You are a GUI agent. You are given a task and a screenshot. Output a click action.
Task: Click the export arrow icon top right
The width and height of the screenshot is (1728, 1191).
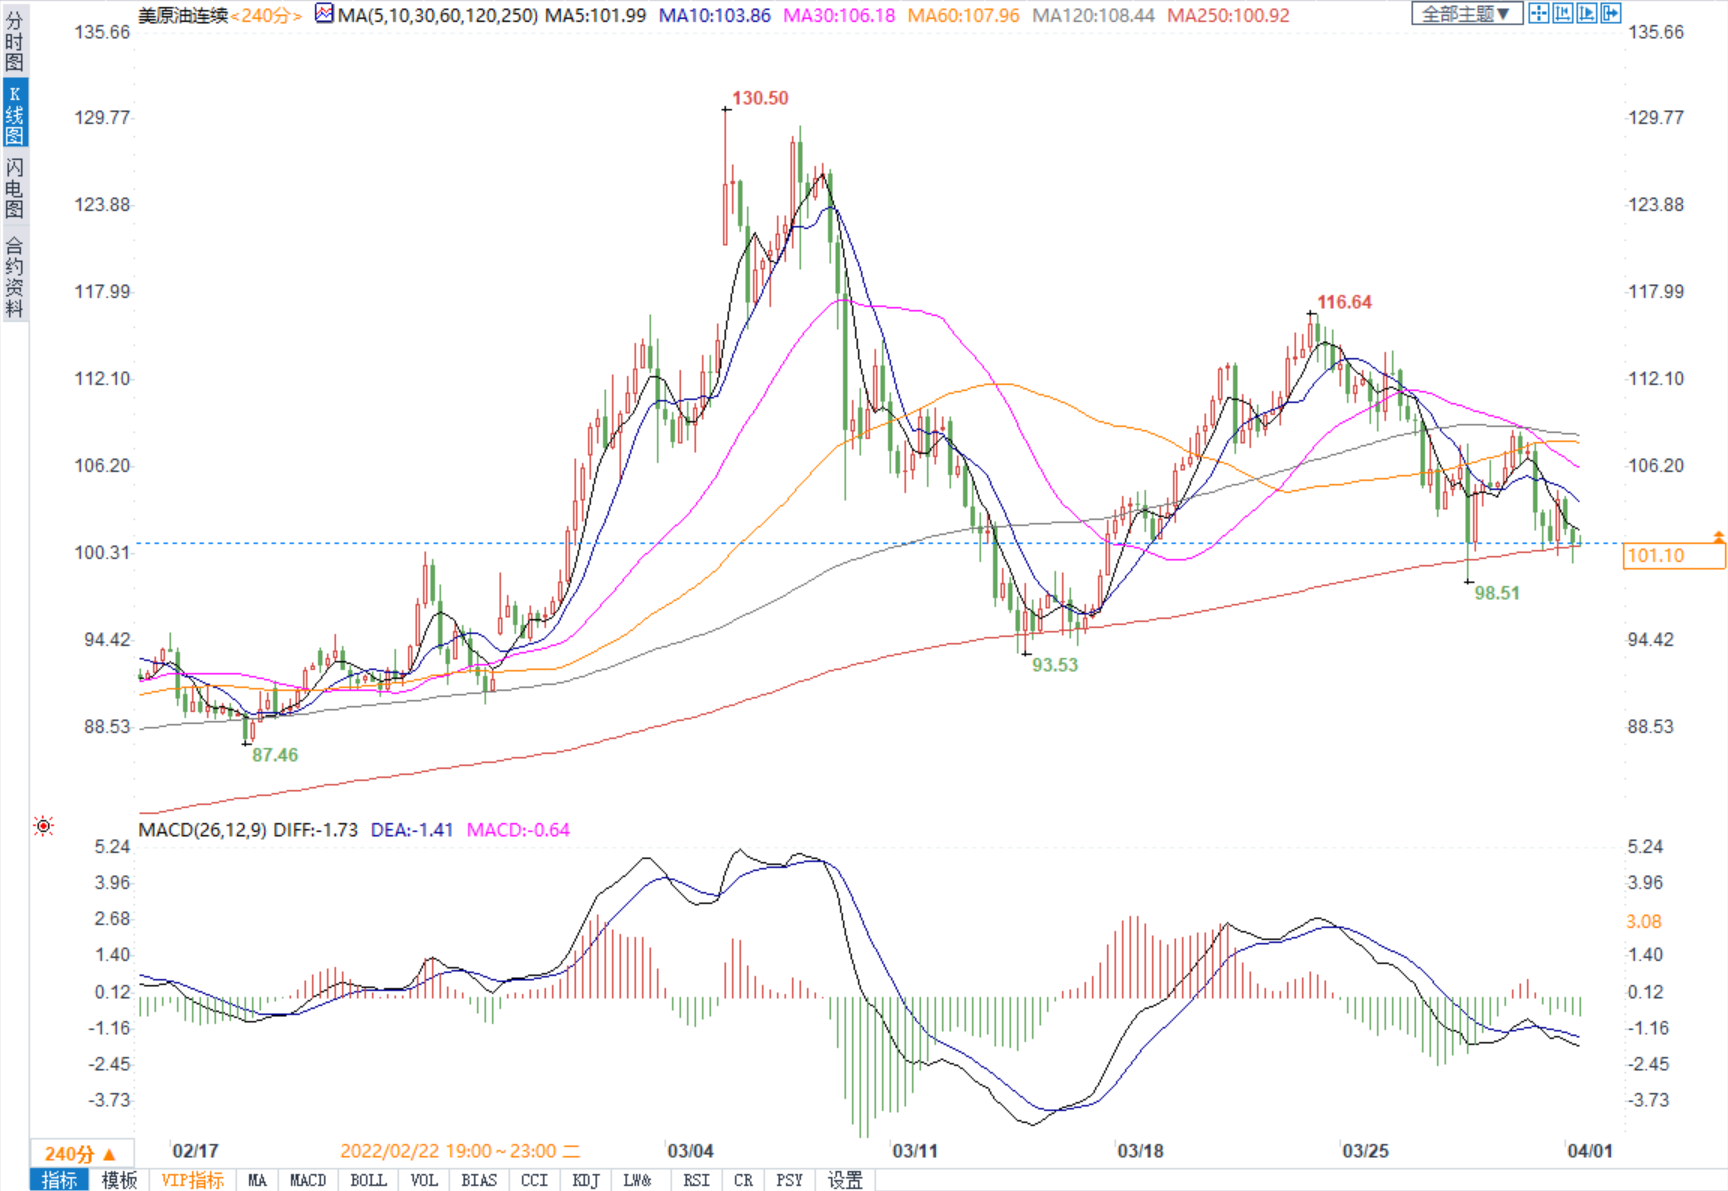(x=1610, y=13)
